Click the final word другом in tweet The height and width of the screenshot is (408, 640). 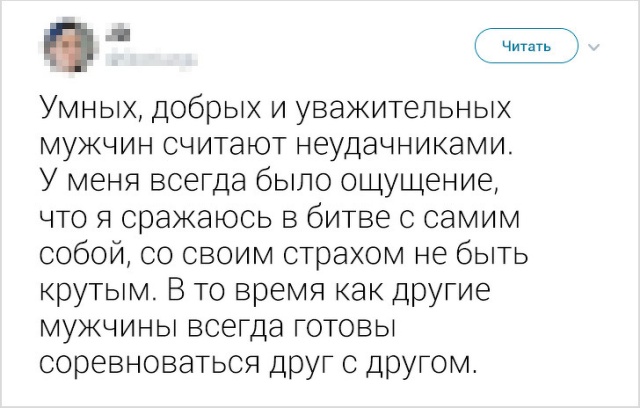pos(420,365)
